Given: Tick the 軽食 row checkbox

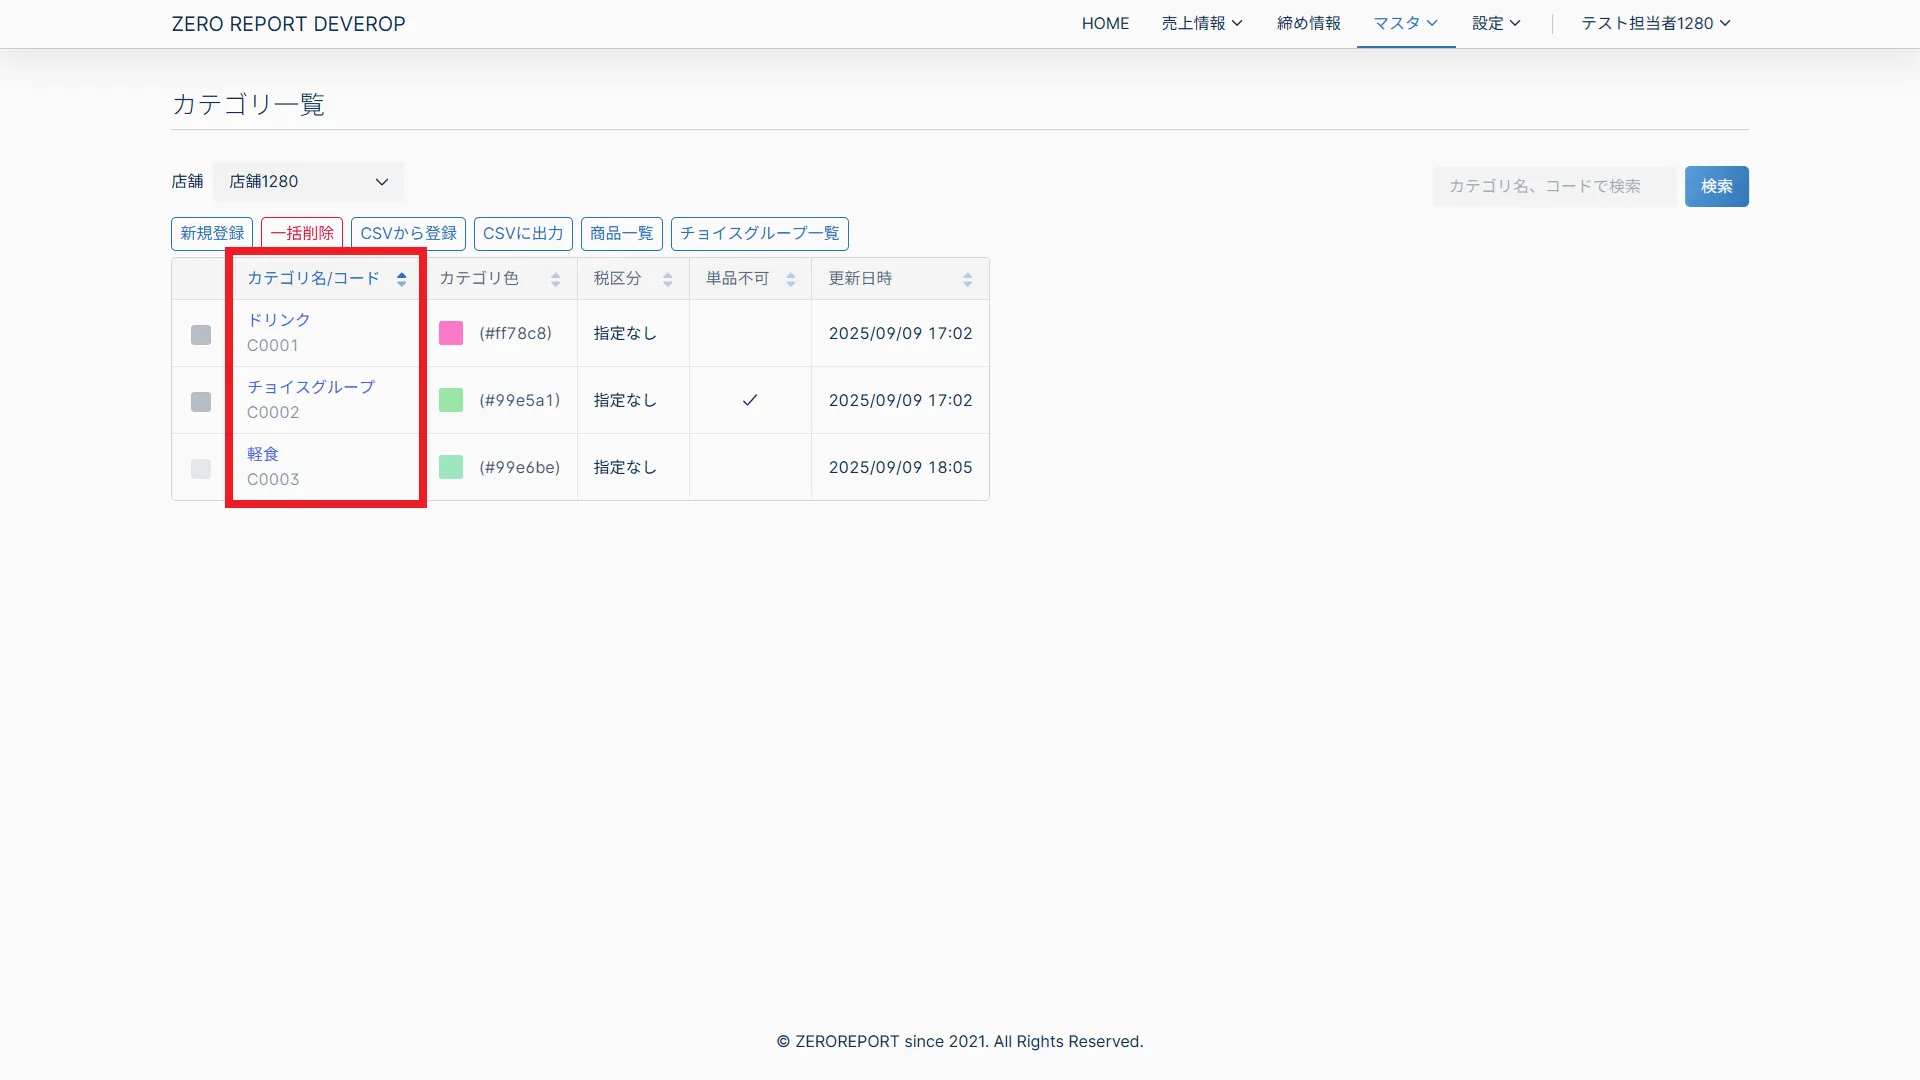Looking at the screenshot, I should click(x=201, y=469).
